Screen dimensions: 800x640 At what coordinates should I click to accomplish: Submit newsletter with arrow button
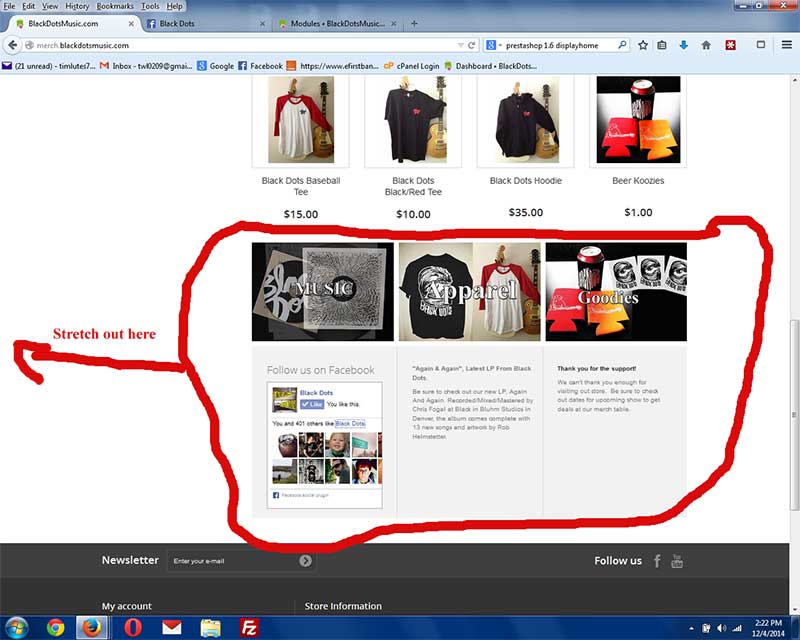point(305,561)
